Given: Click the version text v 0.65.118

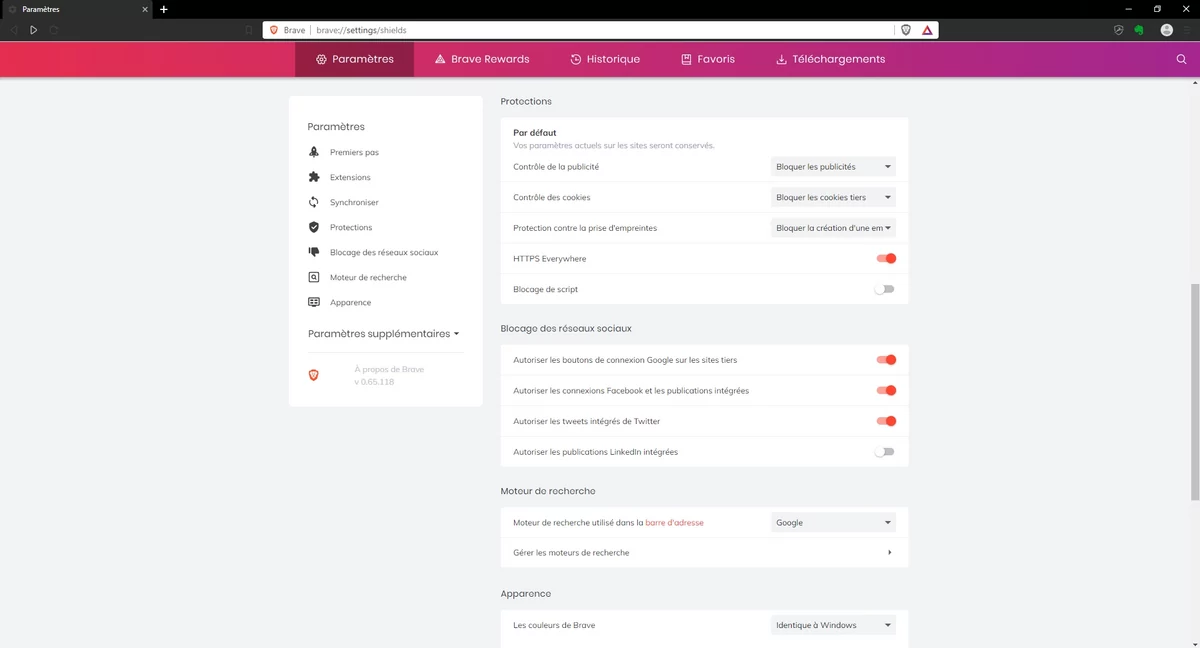Looking at the screenshot, I should (x=374, y=382).
